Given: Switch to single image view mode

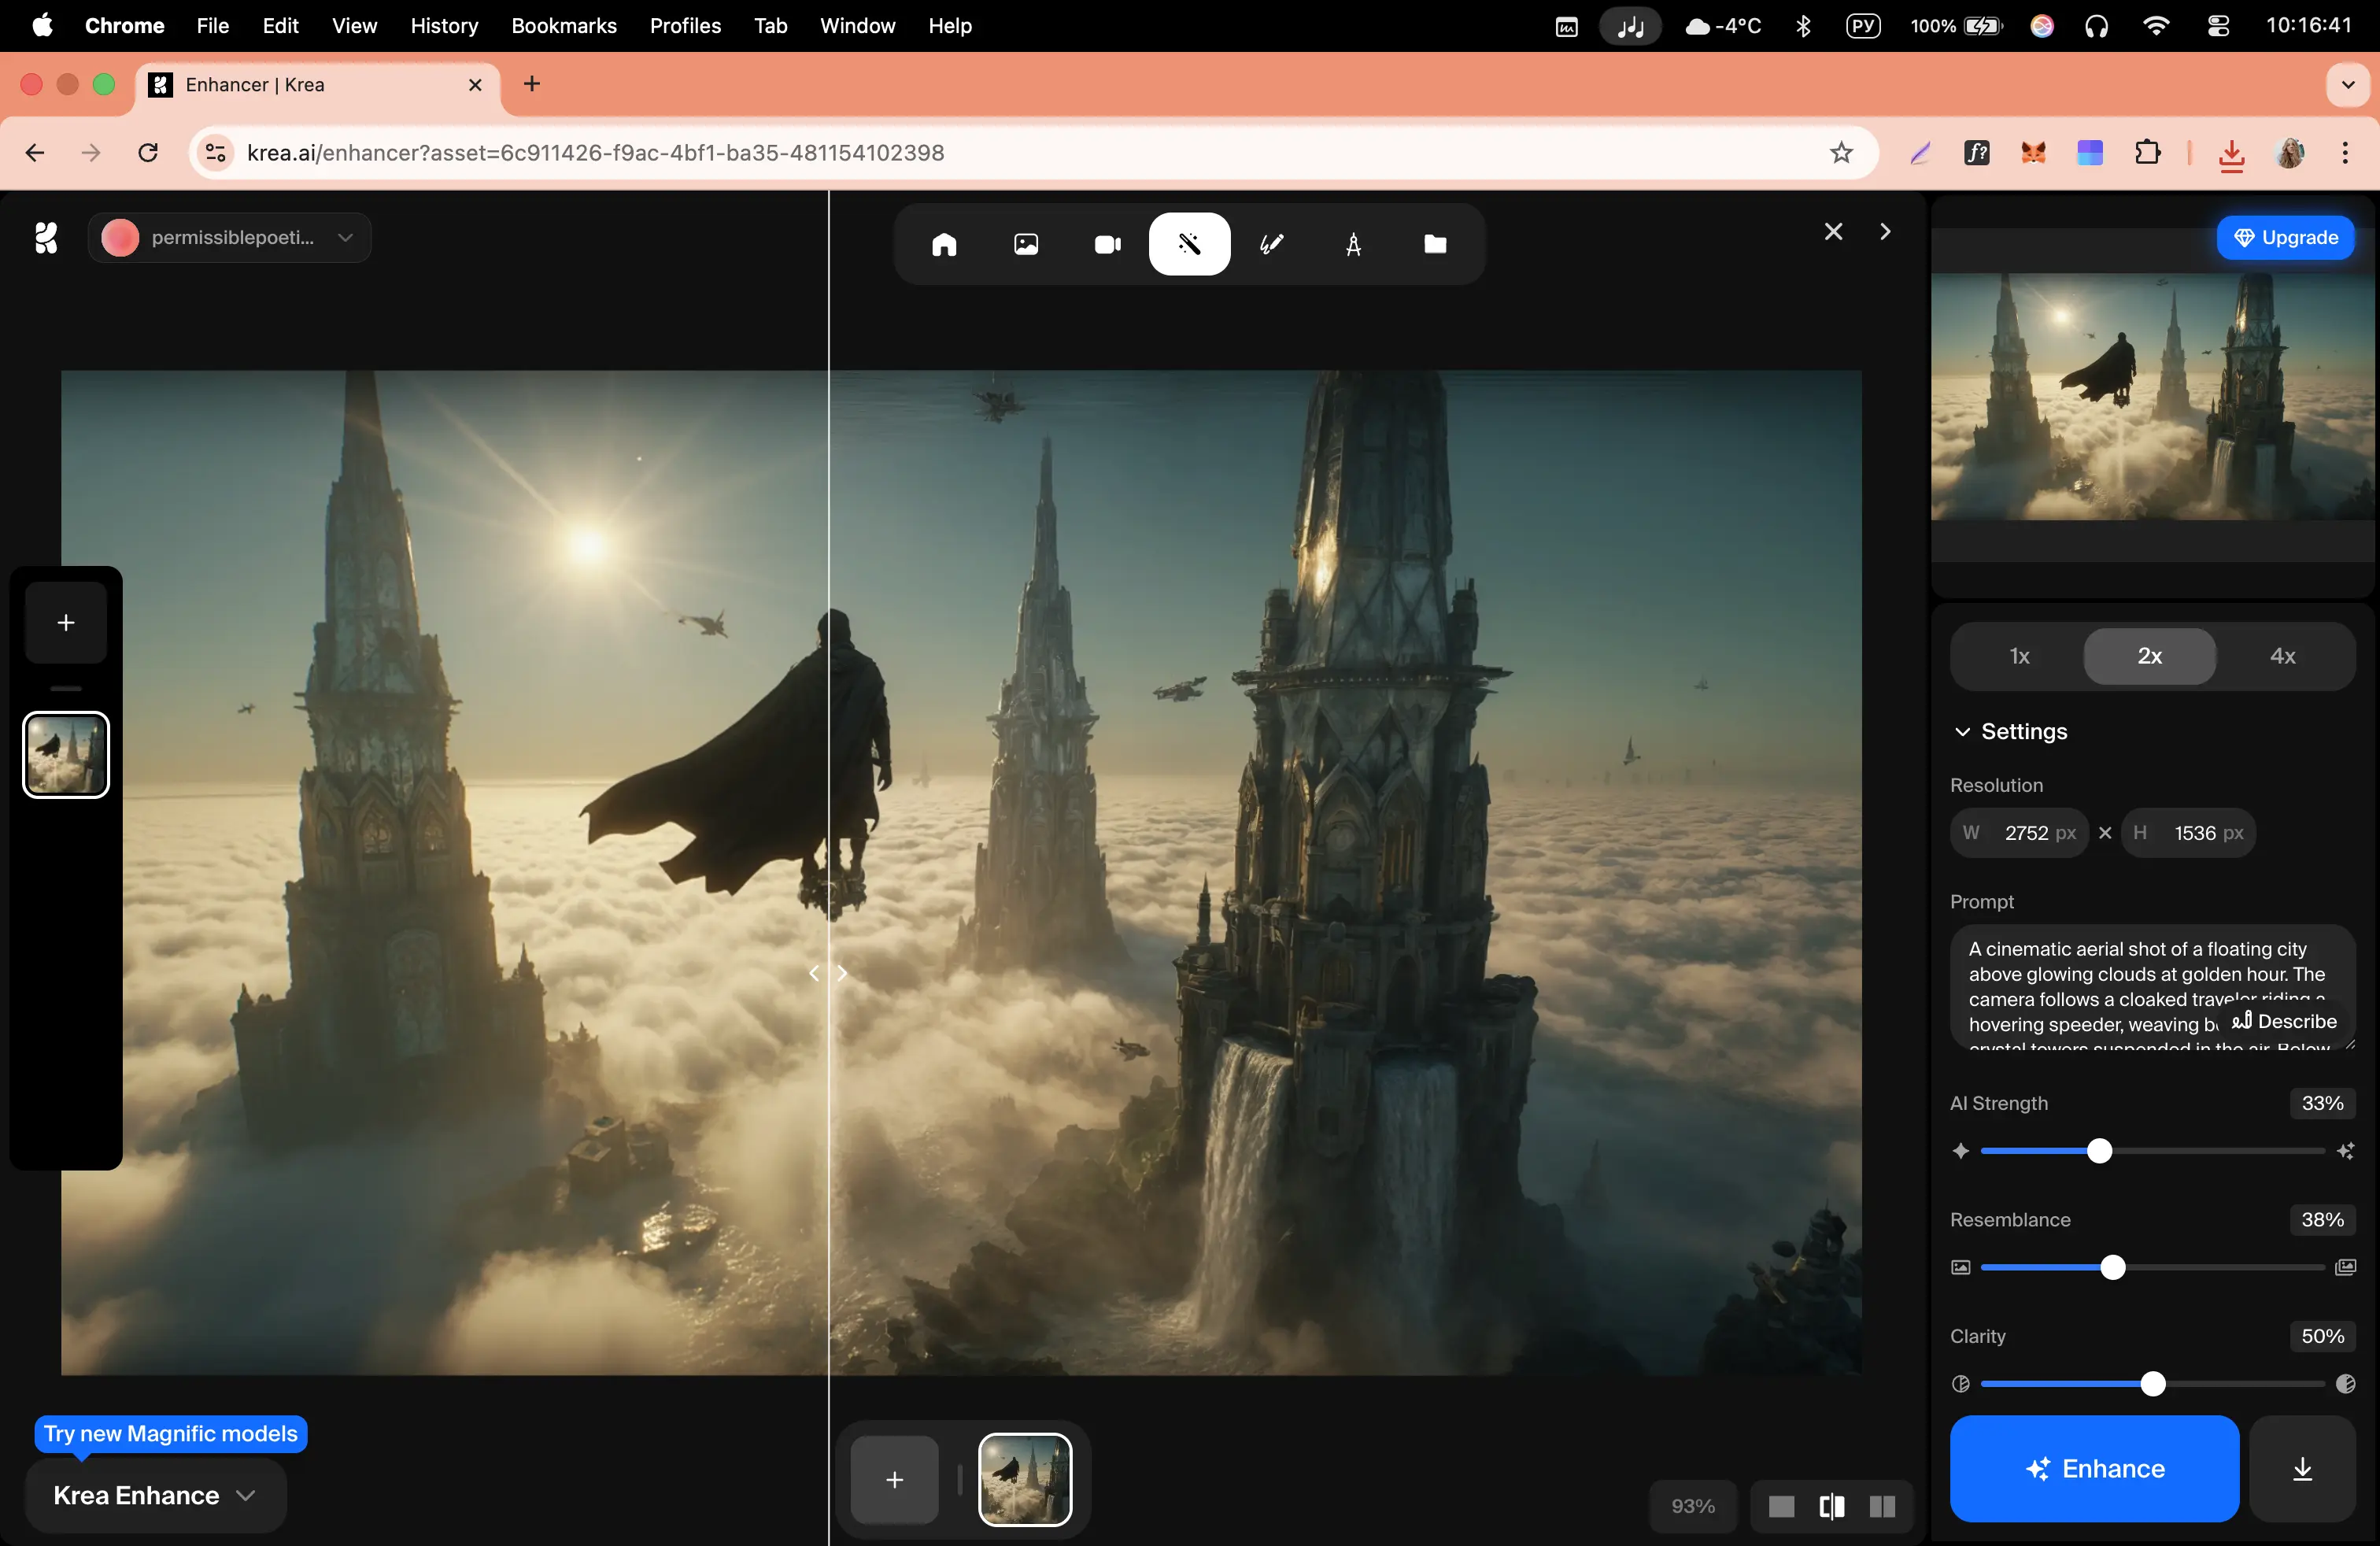Looking at the screenshot, I should 1781,1506.
